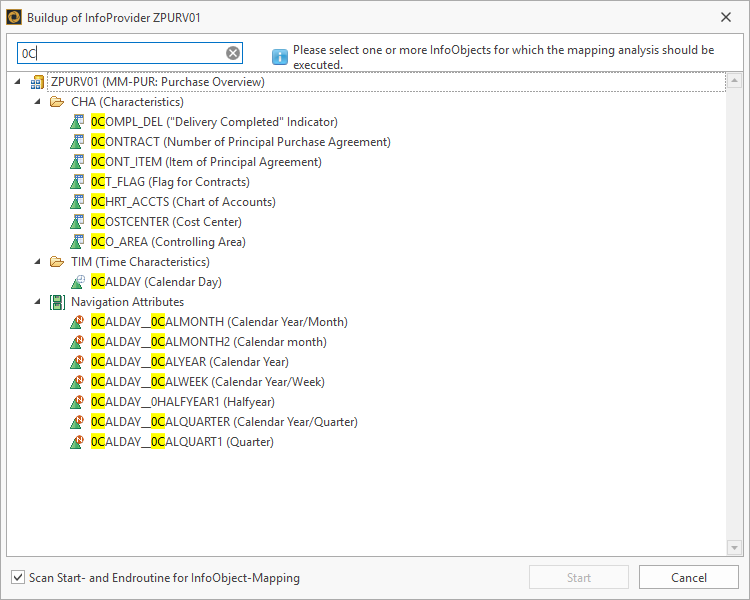
Task: Collapse the ZPURV01 root node
Action: pyautogui.click(x=20, y=82)
